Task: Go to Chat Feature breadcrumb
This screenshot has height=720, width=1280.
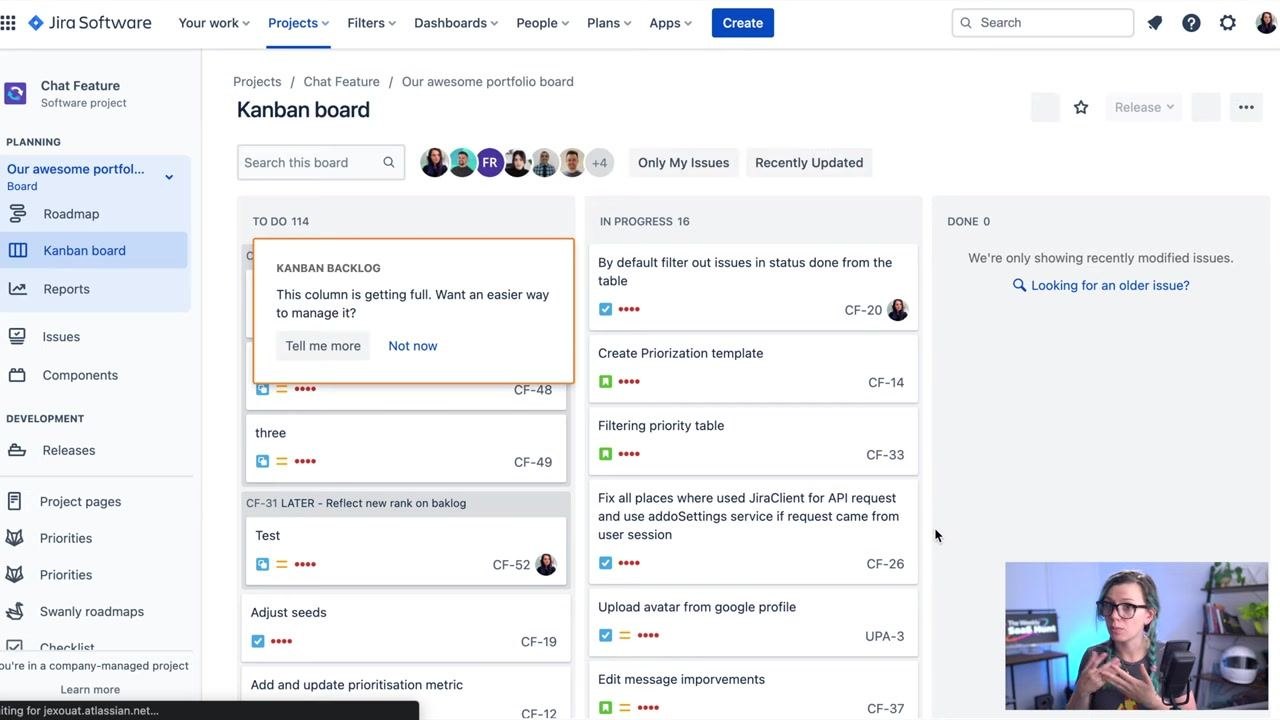Action: point(342,82)
